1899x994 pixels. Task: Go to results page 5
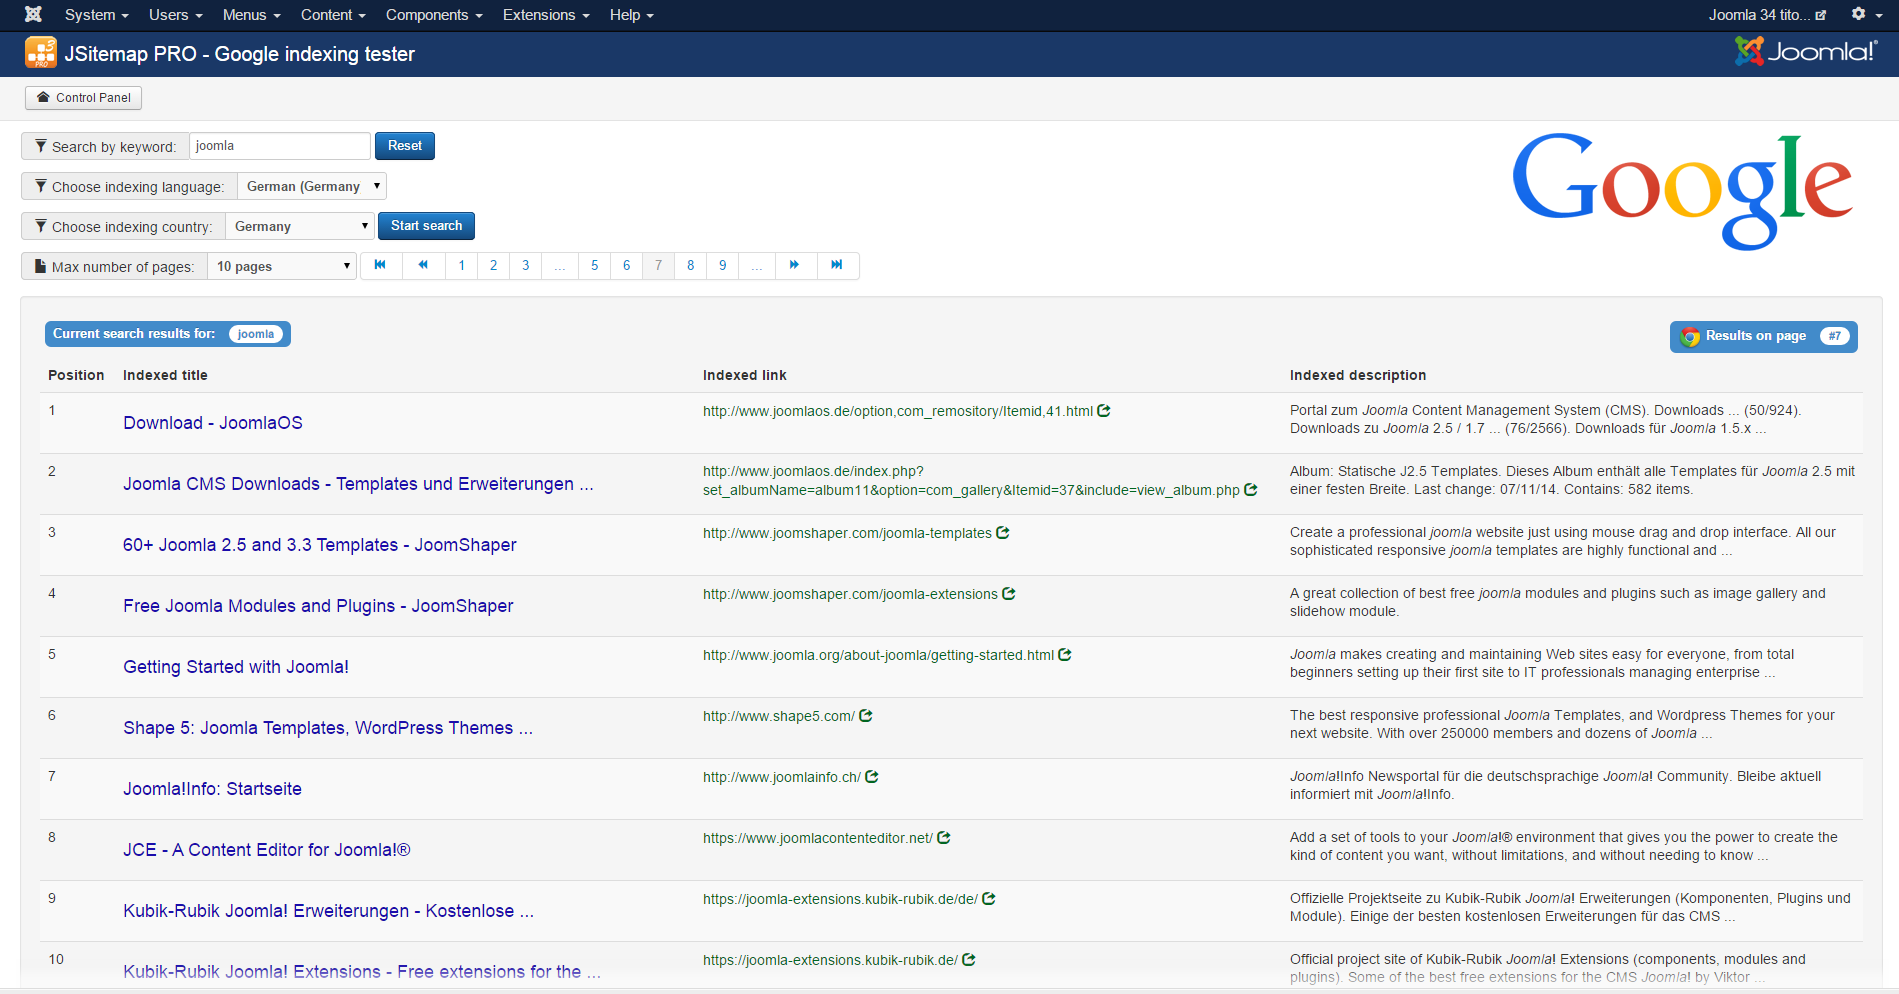(594, 265)
